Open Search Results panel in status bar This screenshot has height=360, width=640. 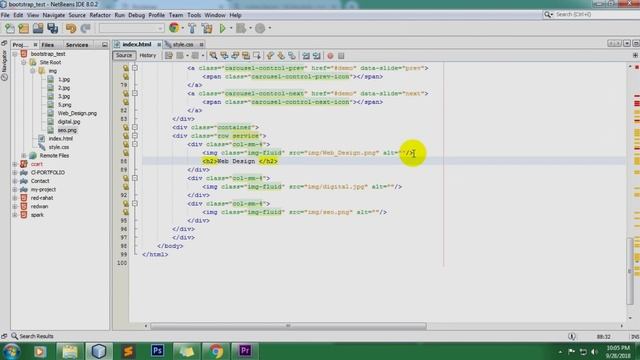coord(32,336)
